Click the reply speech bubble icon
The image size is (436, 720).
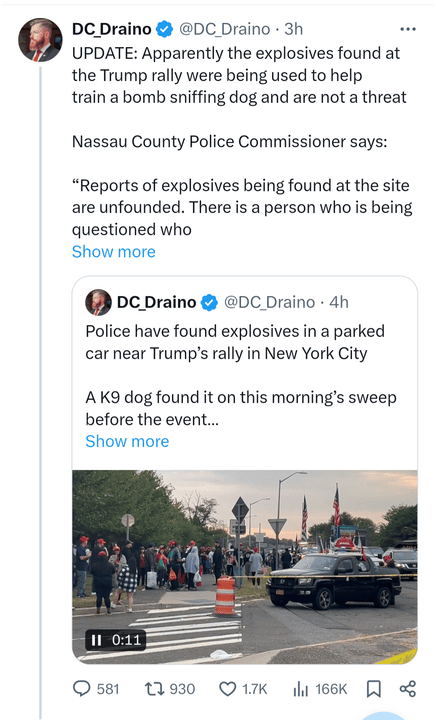pos(82,688)
